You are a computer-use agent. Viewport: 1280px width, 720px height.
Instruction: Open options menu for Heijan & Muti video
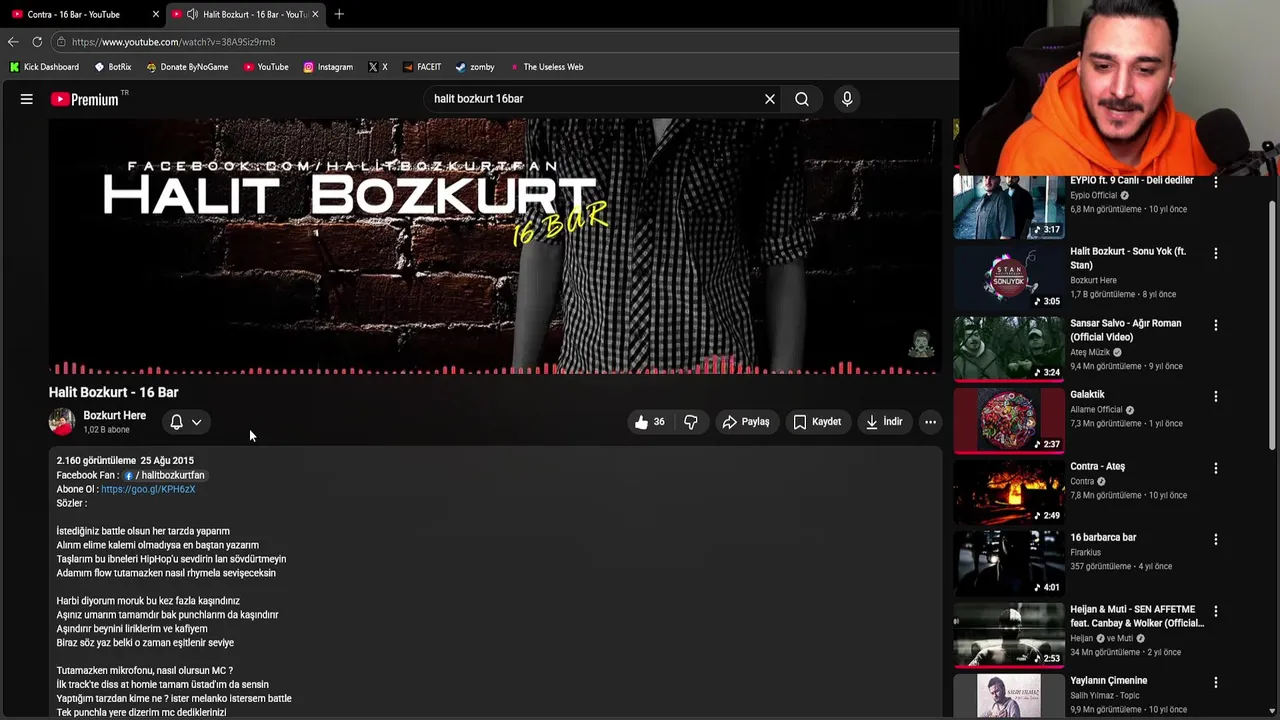[1216, 611]
